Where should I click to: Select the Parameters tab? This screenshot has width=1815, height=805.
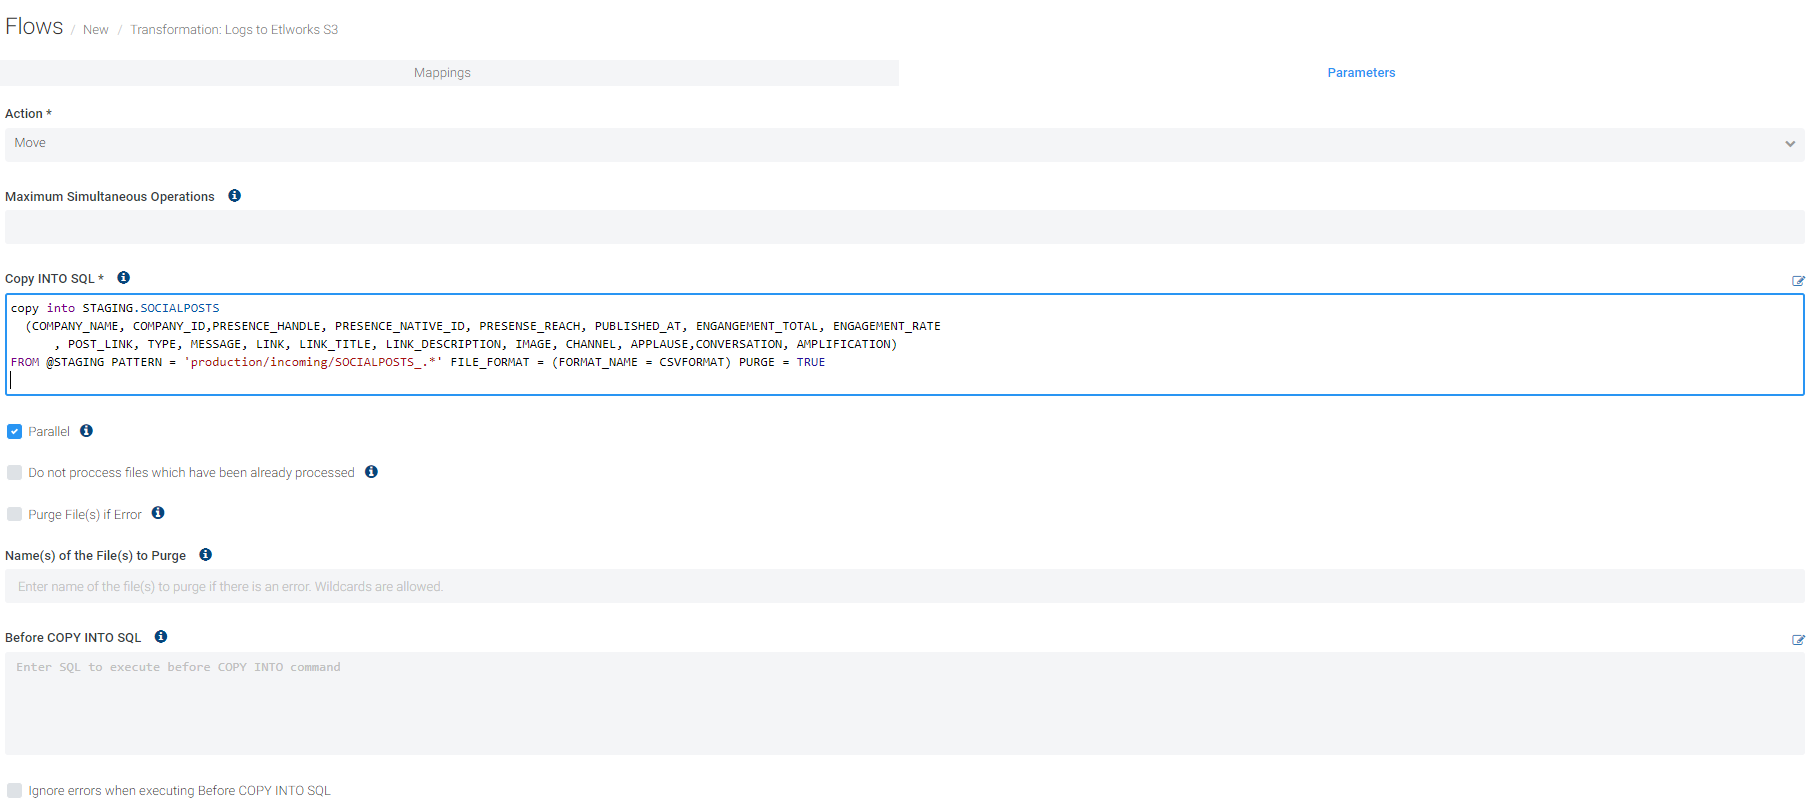click(x=1360, y=73)
